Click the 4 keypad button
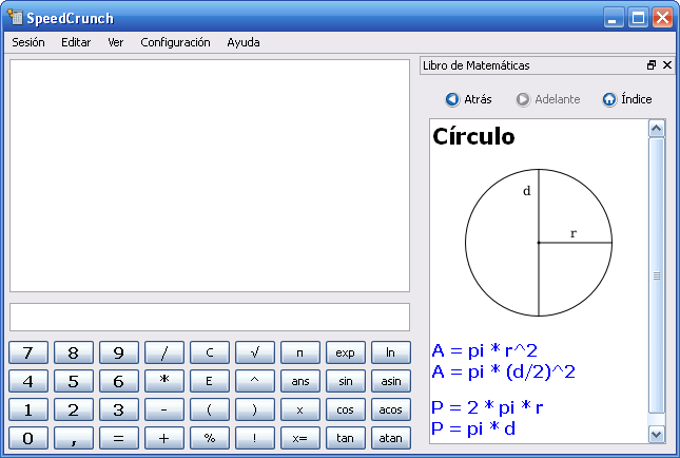Image resolution: width=680 pixels, height=458 pixels. coord(28,381)
